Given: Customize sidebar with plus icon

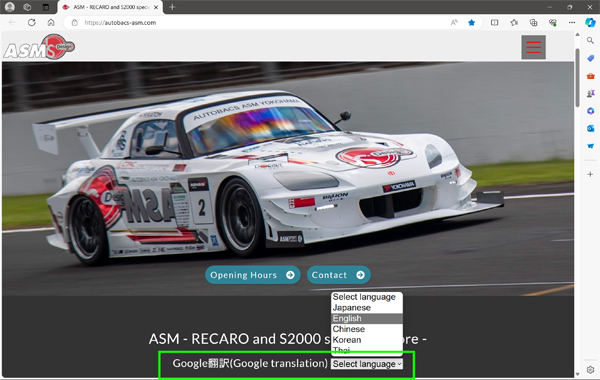Looking at the screenshot, I should pos(590,174).
